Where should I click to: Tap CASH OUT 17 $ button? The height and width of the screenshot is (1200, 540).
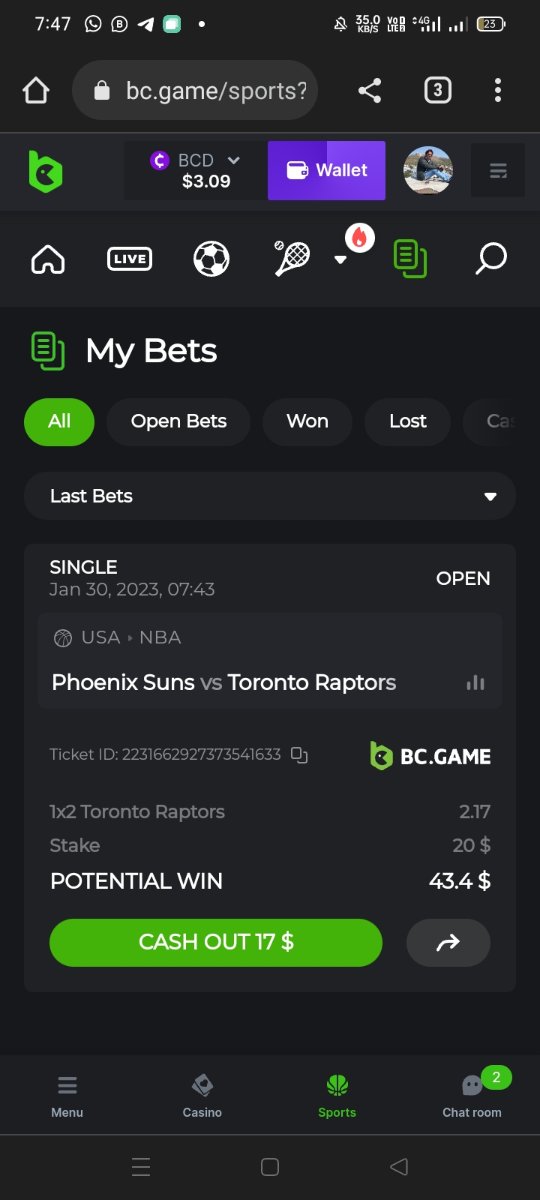tap(216, 942)
